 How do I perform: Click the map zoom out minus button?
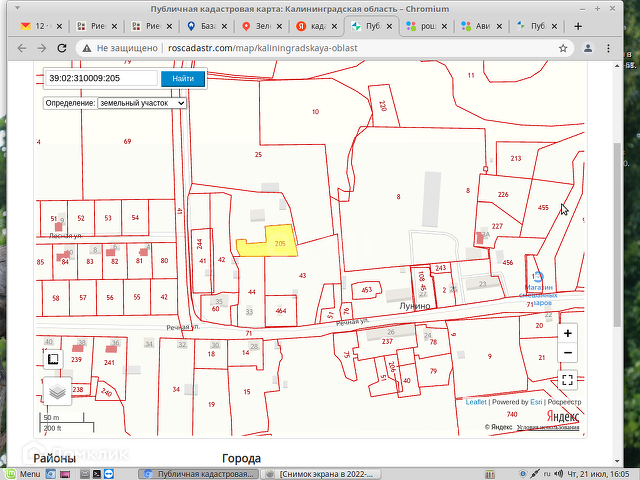click(568, 353)
